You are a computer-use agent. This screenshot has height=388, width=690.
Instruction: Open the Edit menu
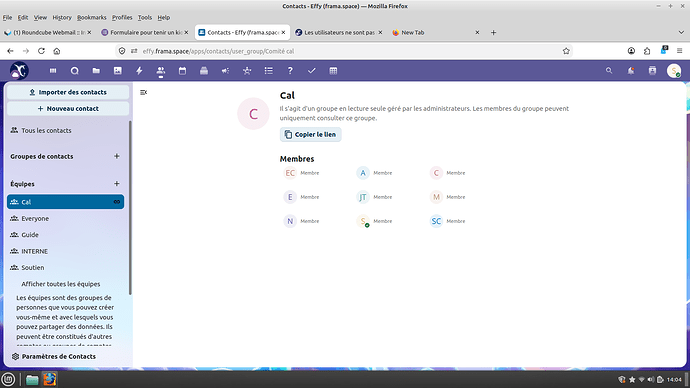(22, 18)
